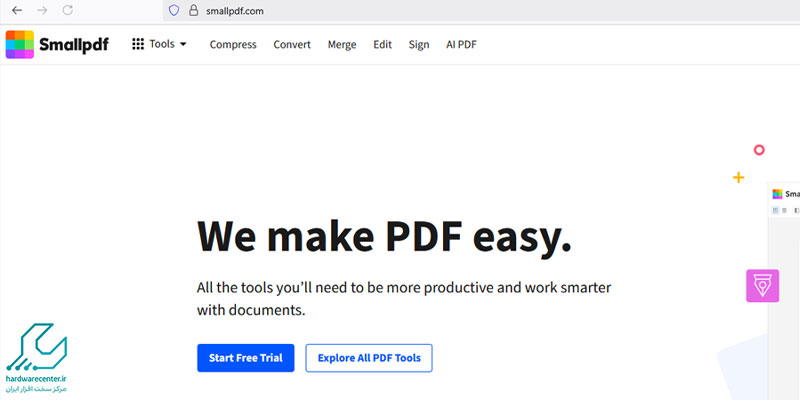This screenshot has height=400, width=800.
Task: Open the Edit navigation item
Action: point(382,45)
